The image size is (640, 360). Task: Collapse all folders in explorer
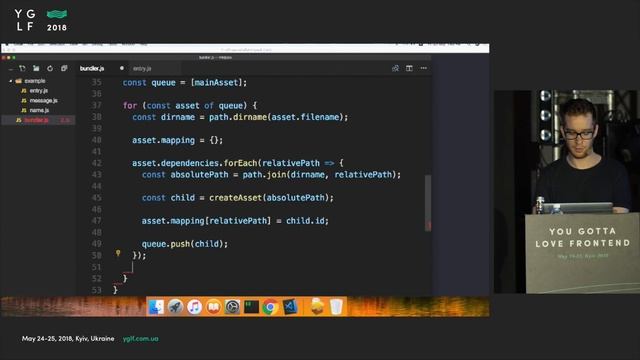click(x=64, y=69)
